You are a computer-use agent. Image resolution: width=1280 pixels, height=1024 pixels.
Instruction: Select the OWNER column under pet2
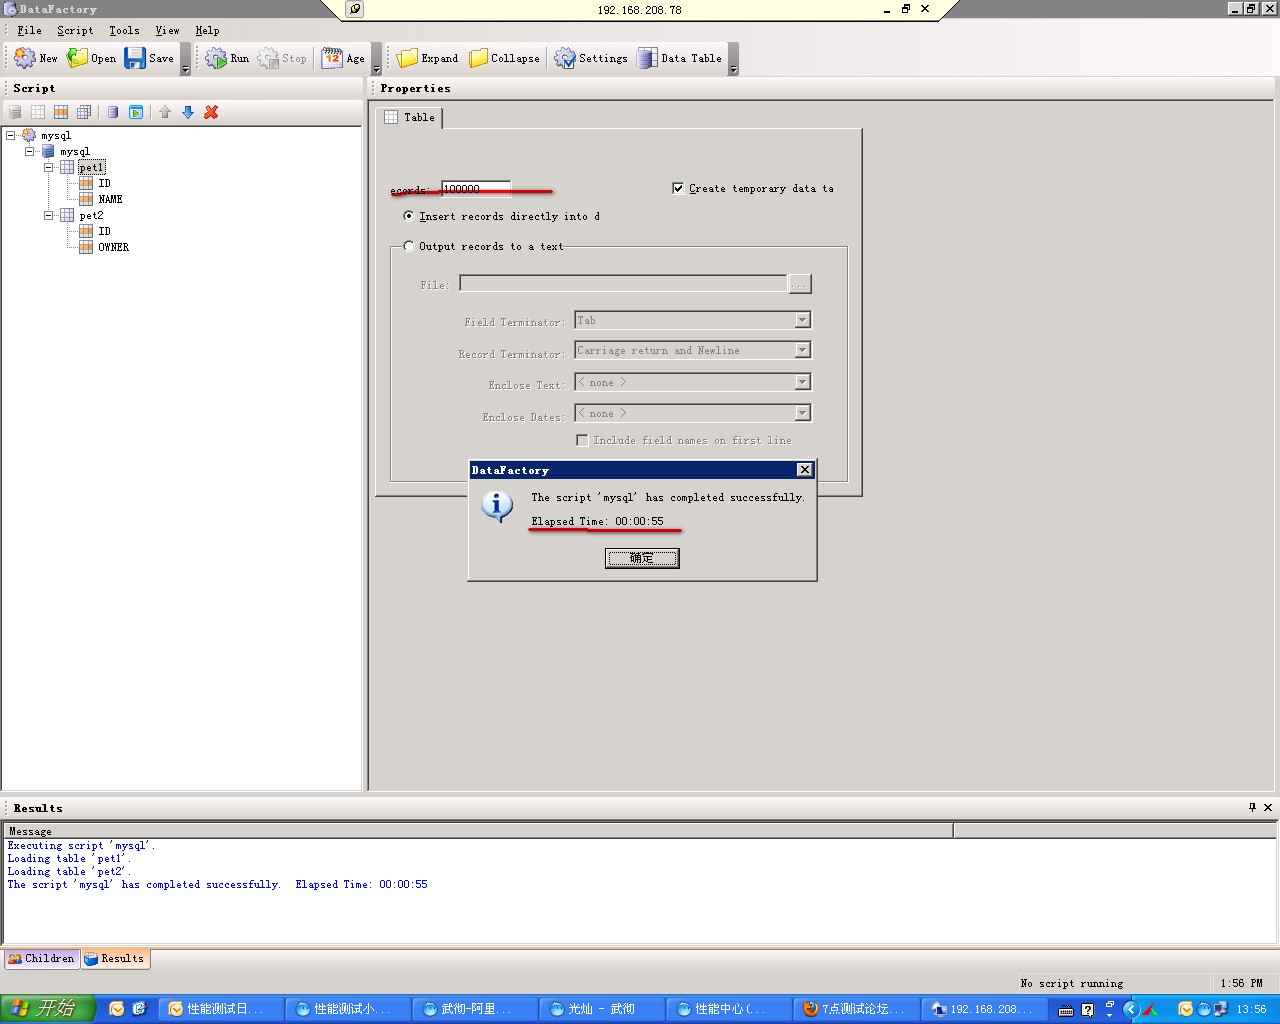point(113,247)
